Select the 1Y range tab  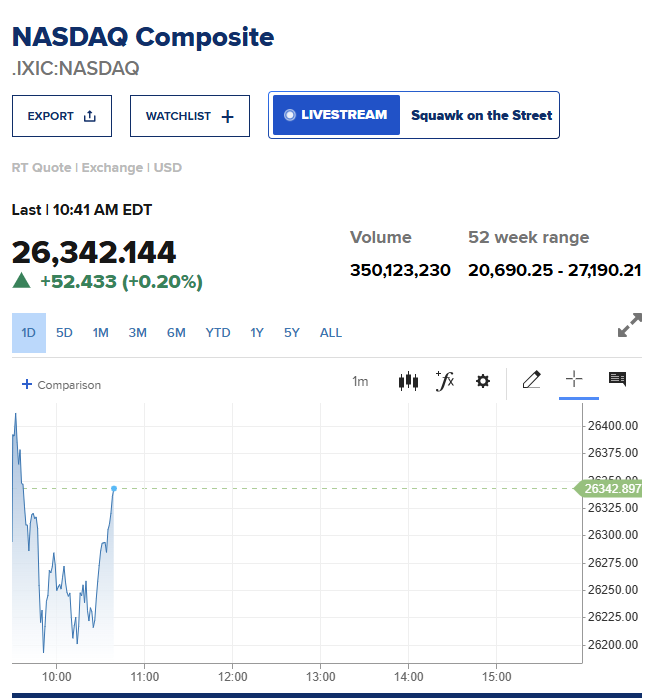tap(257, 333)
